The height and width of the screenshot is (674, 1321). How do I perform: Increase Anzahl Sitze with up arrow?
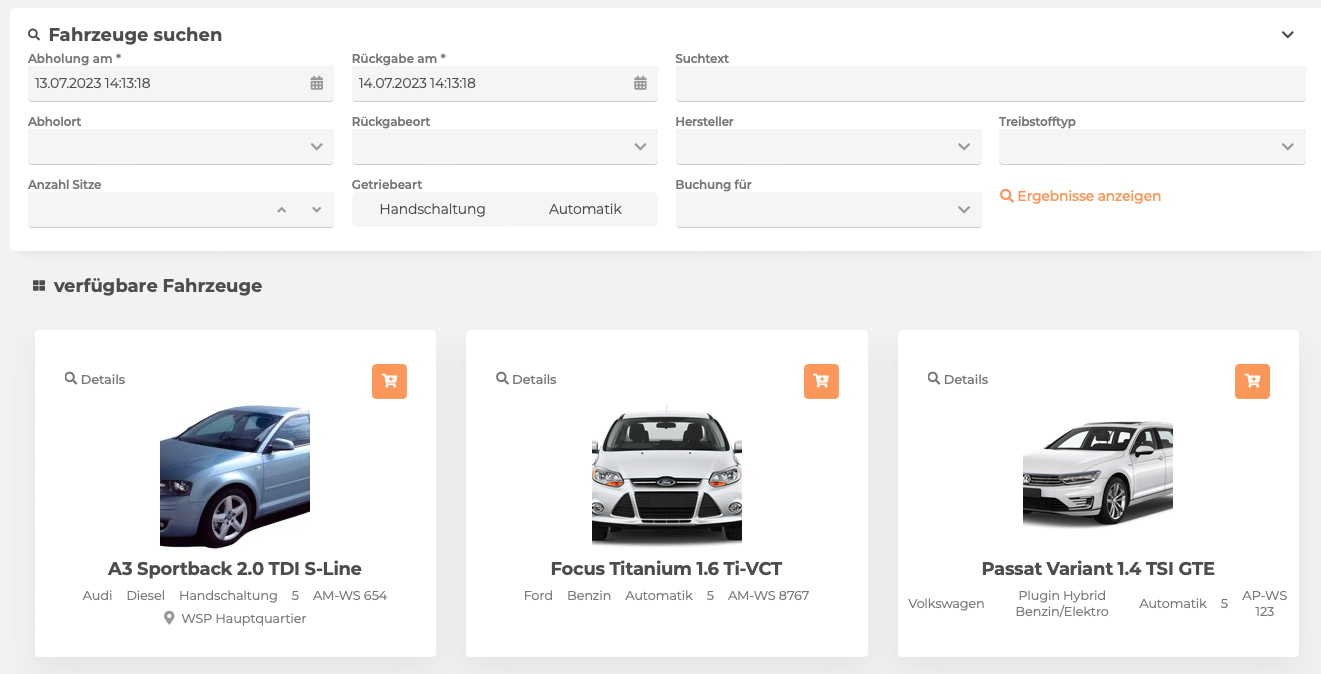tap(282, 210)
